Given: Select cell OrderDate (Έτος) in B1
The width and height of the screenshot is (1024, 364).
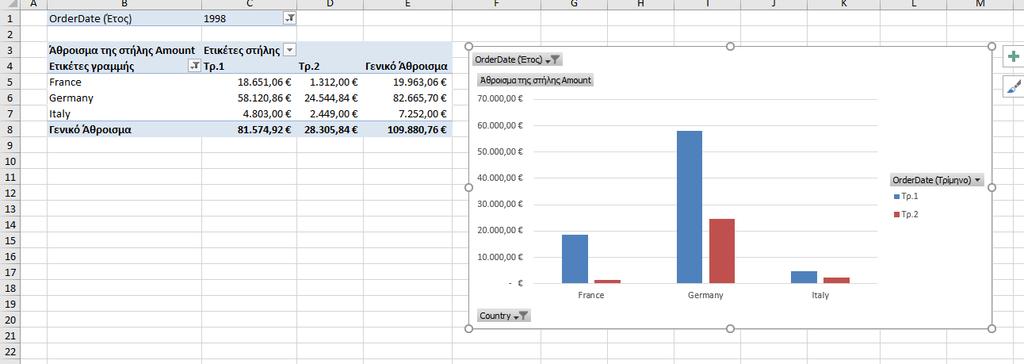Looking at the screenshot, I should point(124,19).
